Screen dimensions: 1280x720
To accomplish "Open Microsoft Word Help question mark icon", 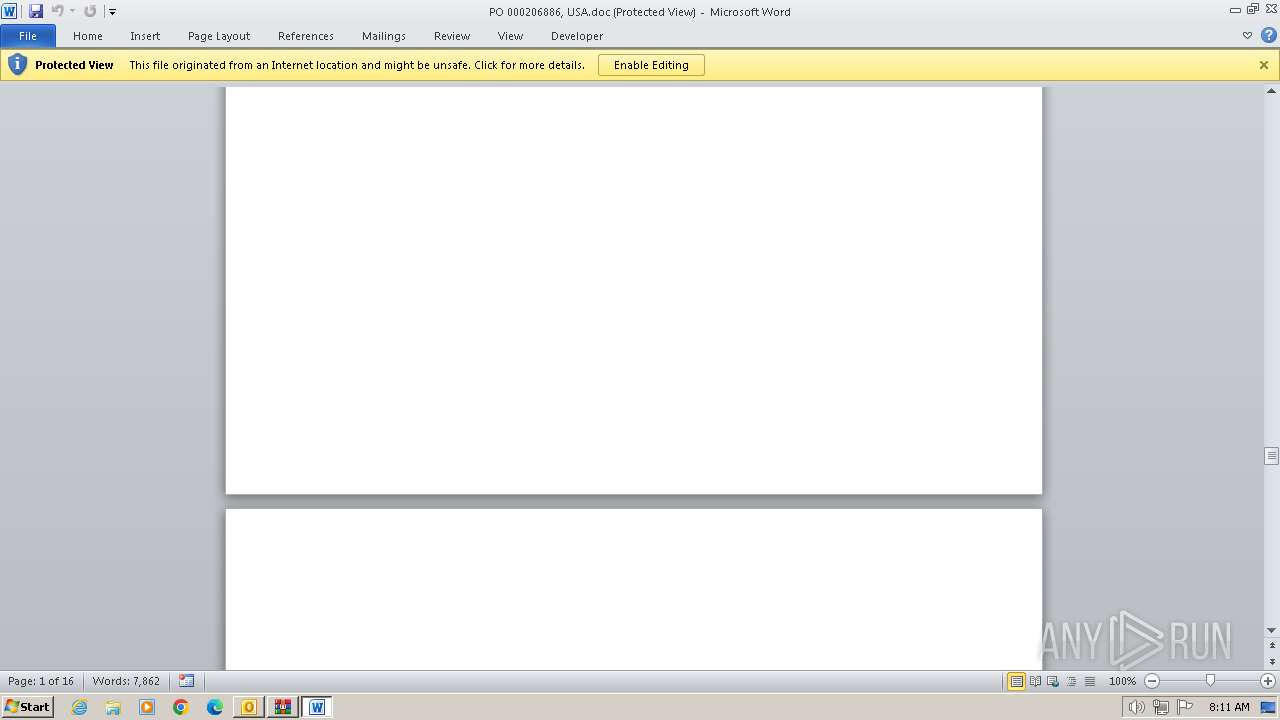I will [1269, 35].
